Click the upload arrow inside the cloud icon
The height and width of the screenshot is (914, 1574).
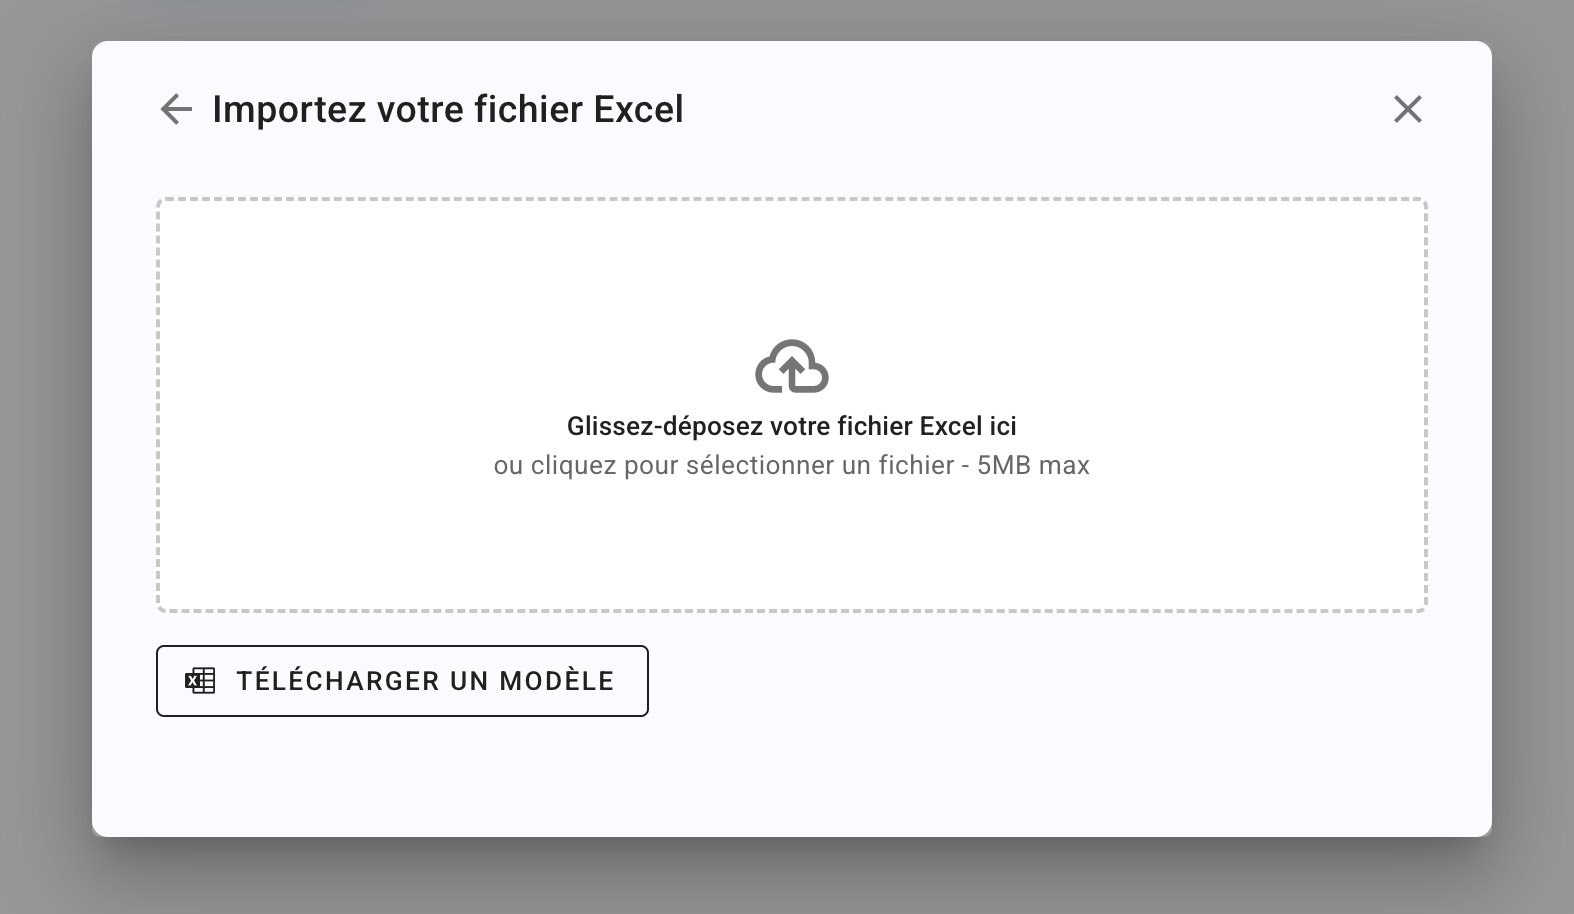(791, 372)
